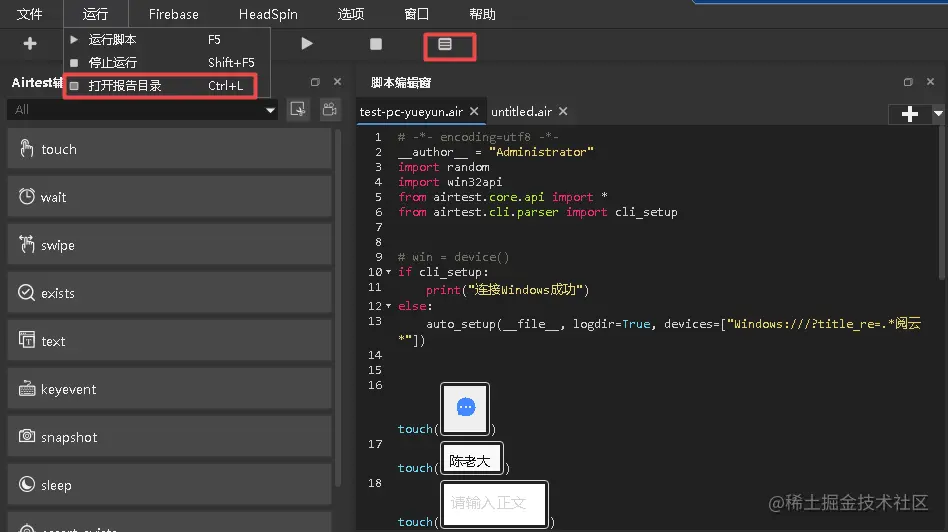Viewport: 948px width, 532px height.
Task: Click the sleep moon icon
Action: coord(27,484)
